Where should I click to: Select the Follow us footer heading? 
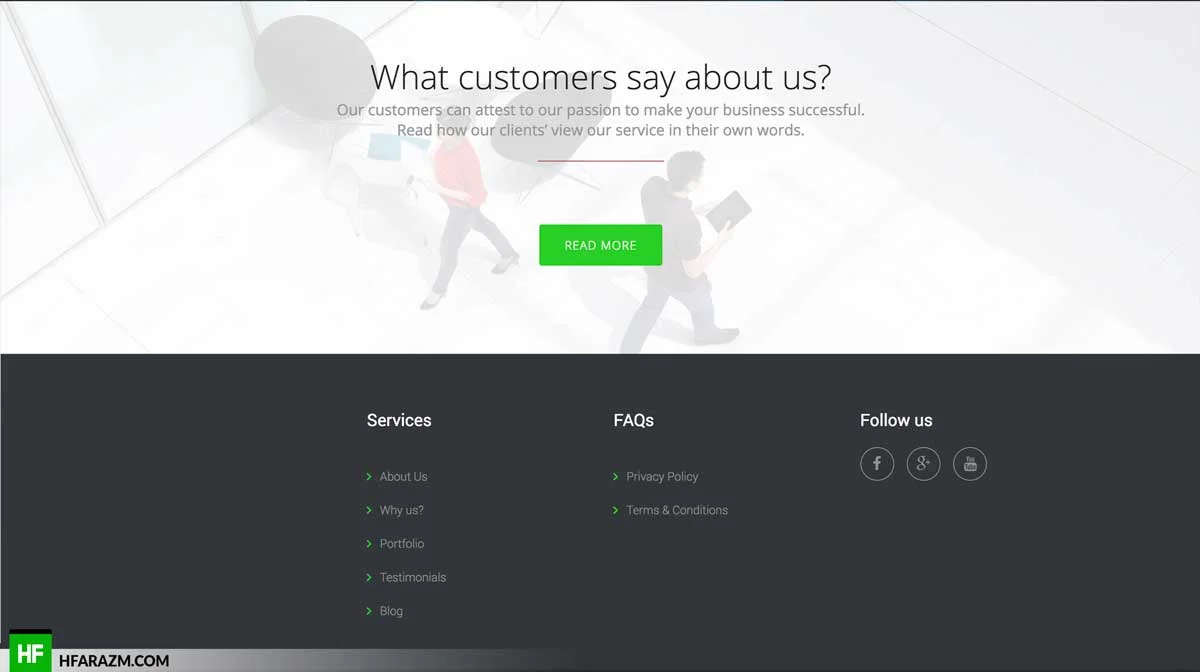(896, 420)
